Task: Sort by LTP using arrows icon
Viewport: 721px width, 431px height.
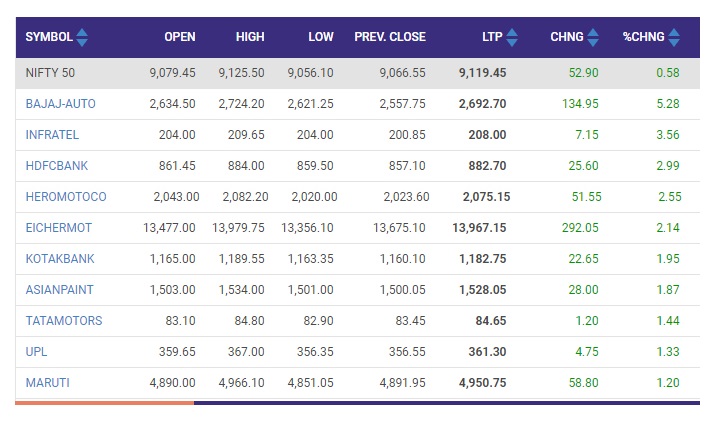Action: coord(512,37)
